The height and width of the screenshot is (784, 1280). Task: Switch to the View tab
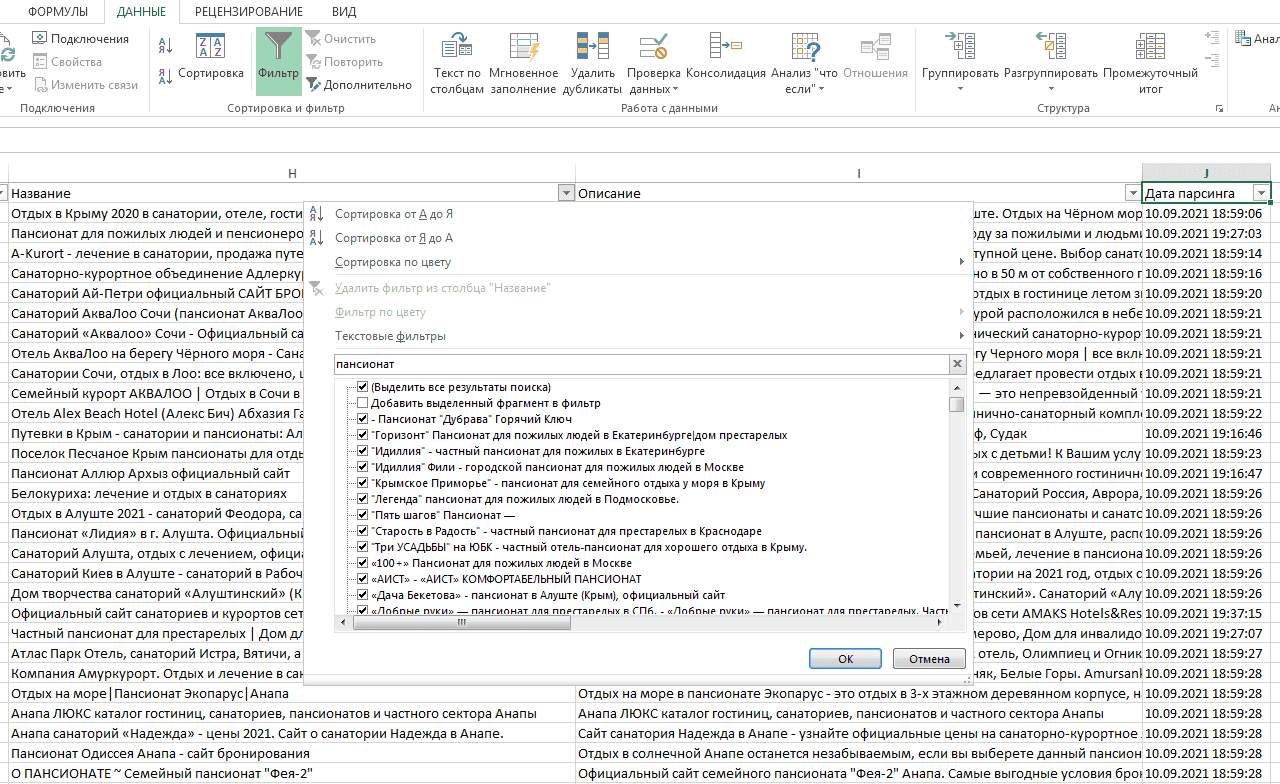pos(343,12)
